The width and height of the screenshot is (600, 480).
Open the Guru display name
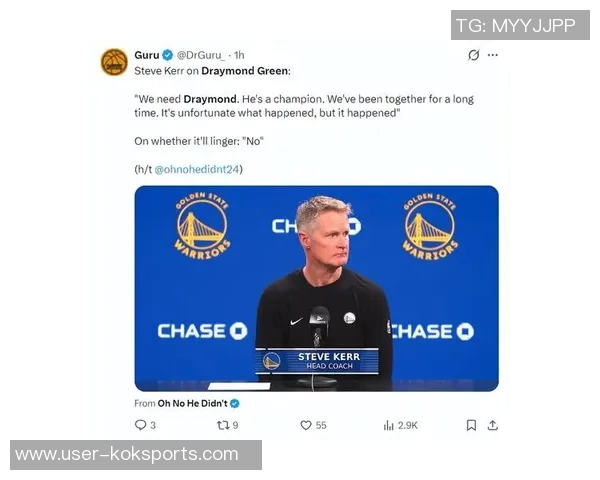147,55
